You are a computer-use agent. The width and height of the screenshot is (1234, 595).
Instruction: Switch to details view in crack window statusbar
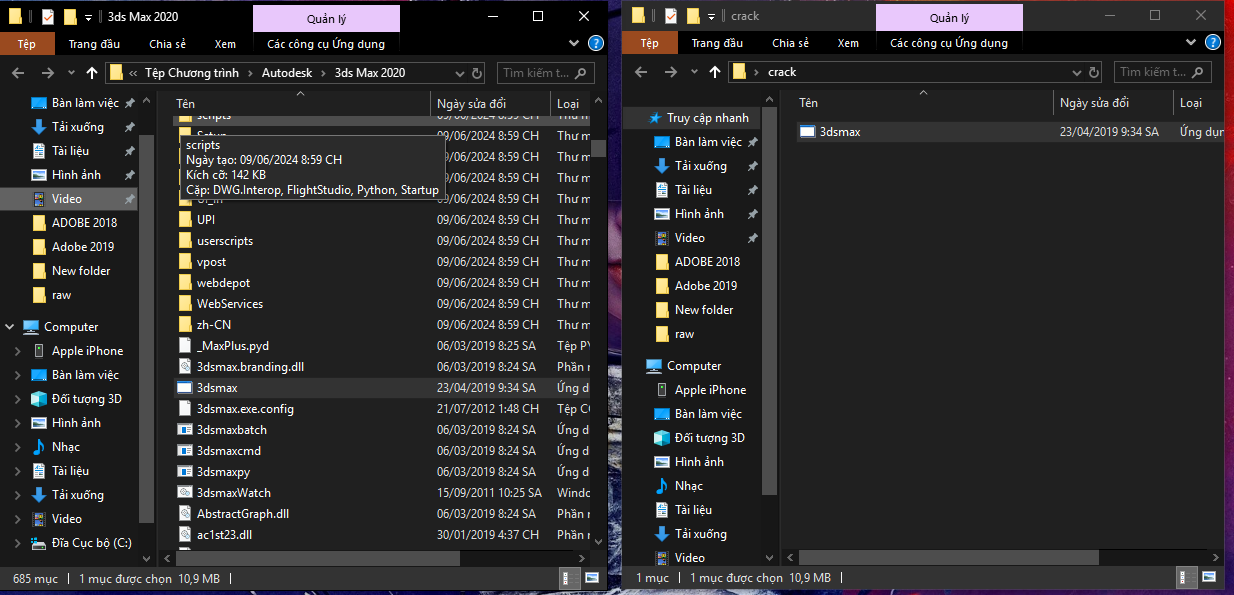pos(1186,578)
